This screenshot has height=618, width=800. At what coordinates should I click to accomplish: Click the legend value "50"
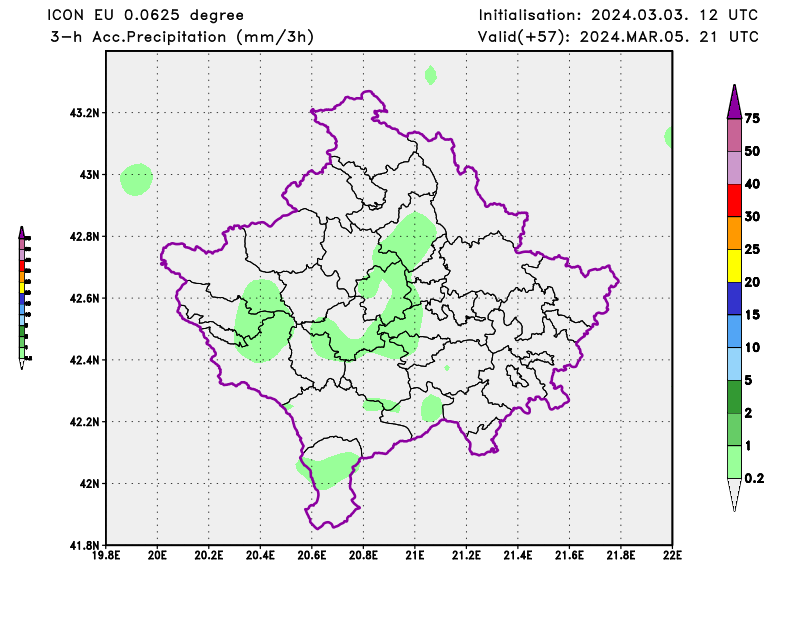tap(752, 151)
